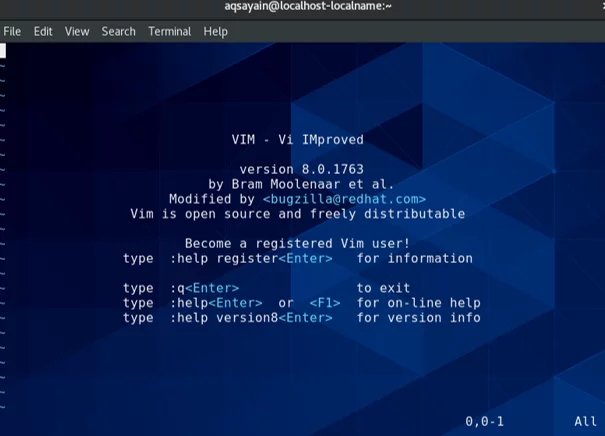This screenshot has width=605, height=436.
Task: Click the 'version 8.0.1763' line
Action: coord(301,169)
